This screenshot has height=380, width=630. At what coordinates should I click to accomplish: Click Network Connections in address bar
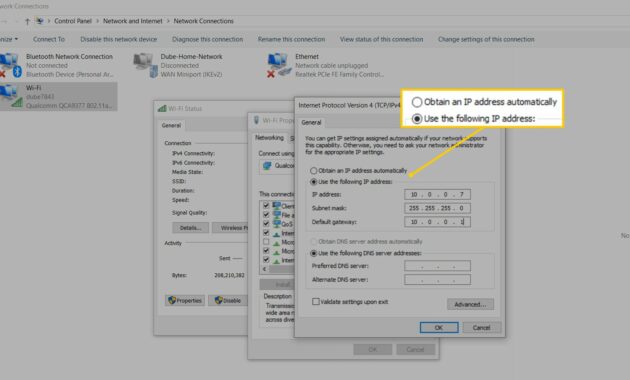203,21
